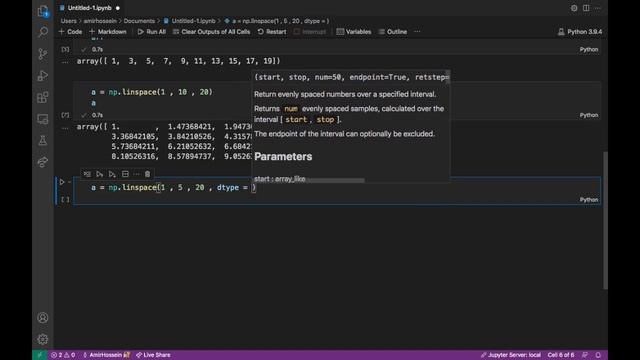Screen dimensions: 640x360
Task: Place cursor in the dtype = cell editor
Action: click(x=337, y=187)
